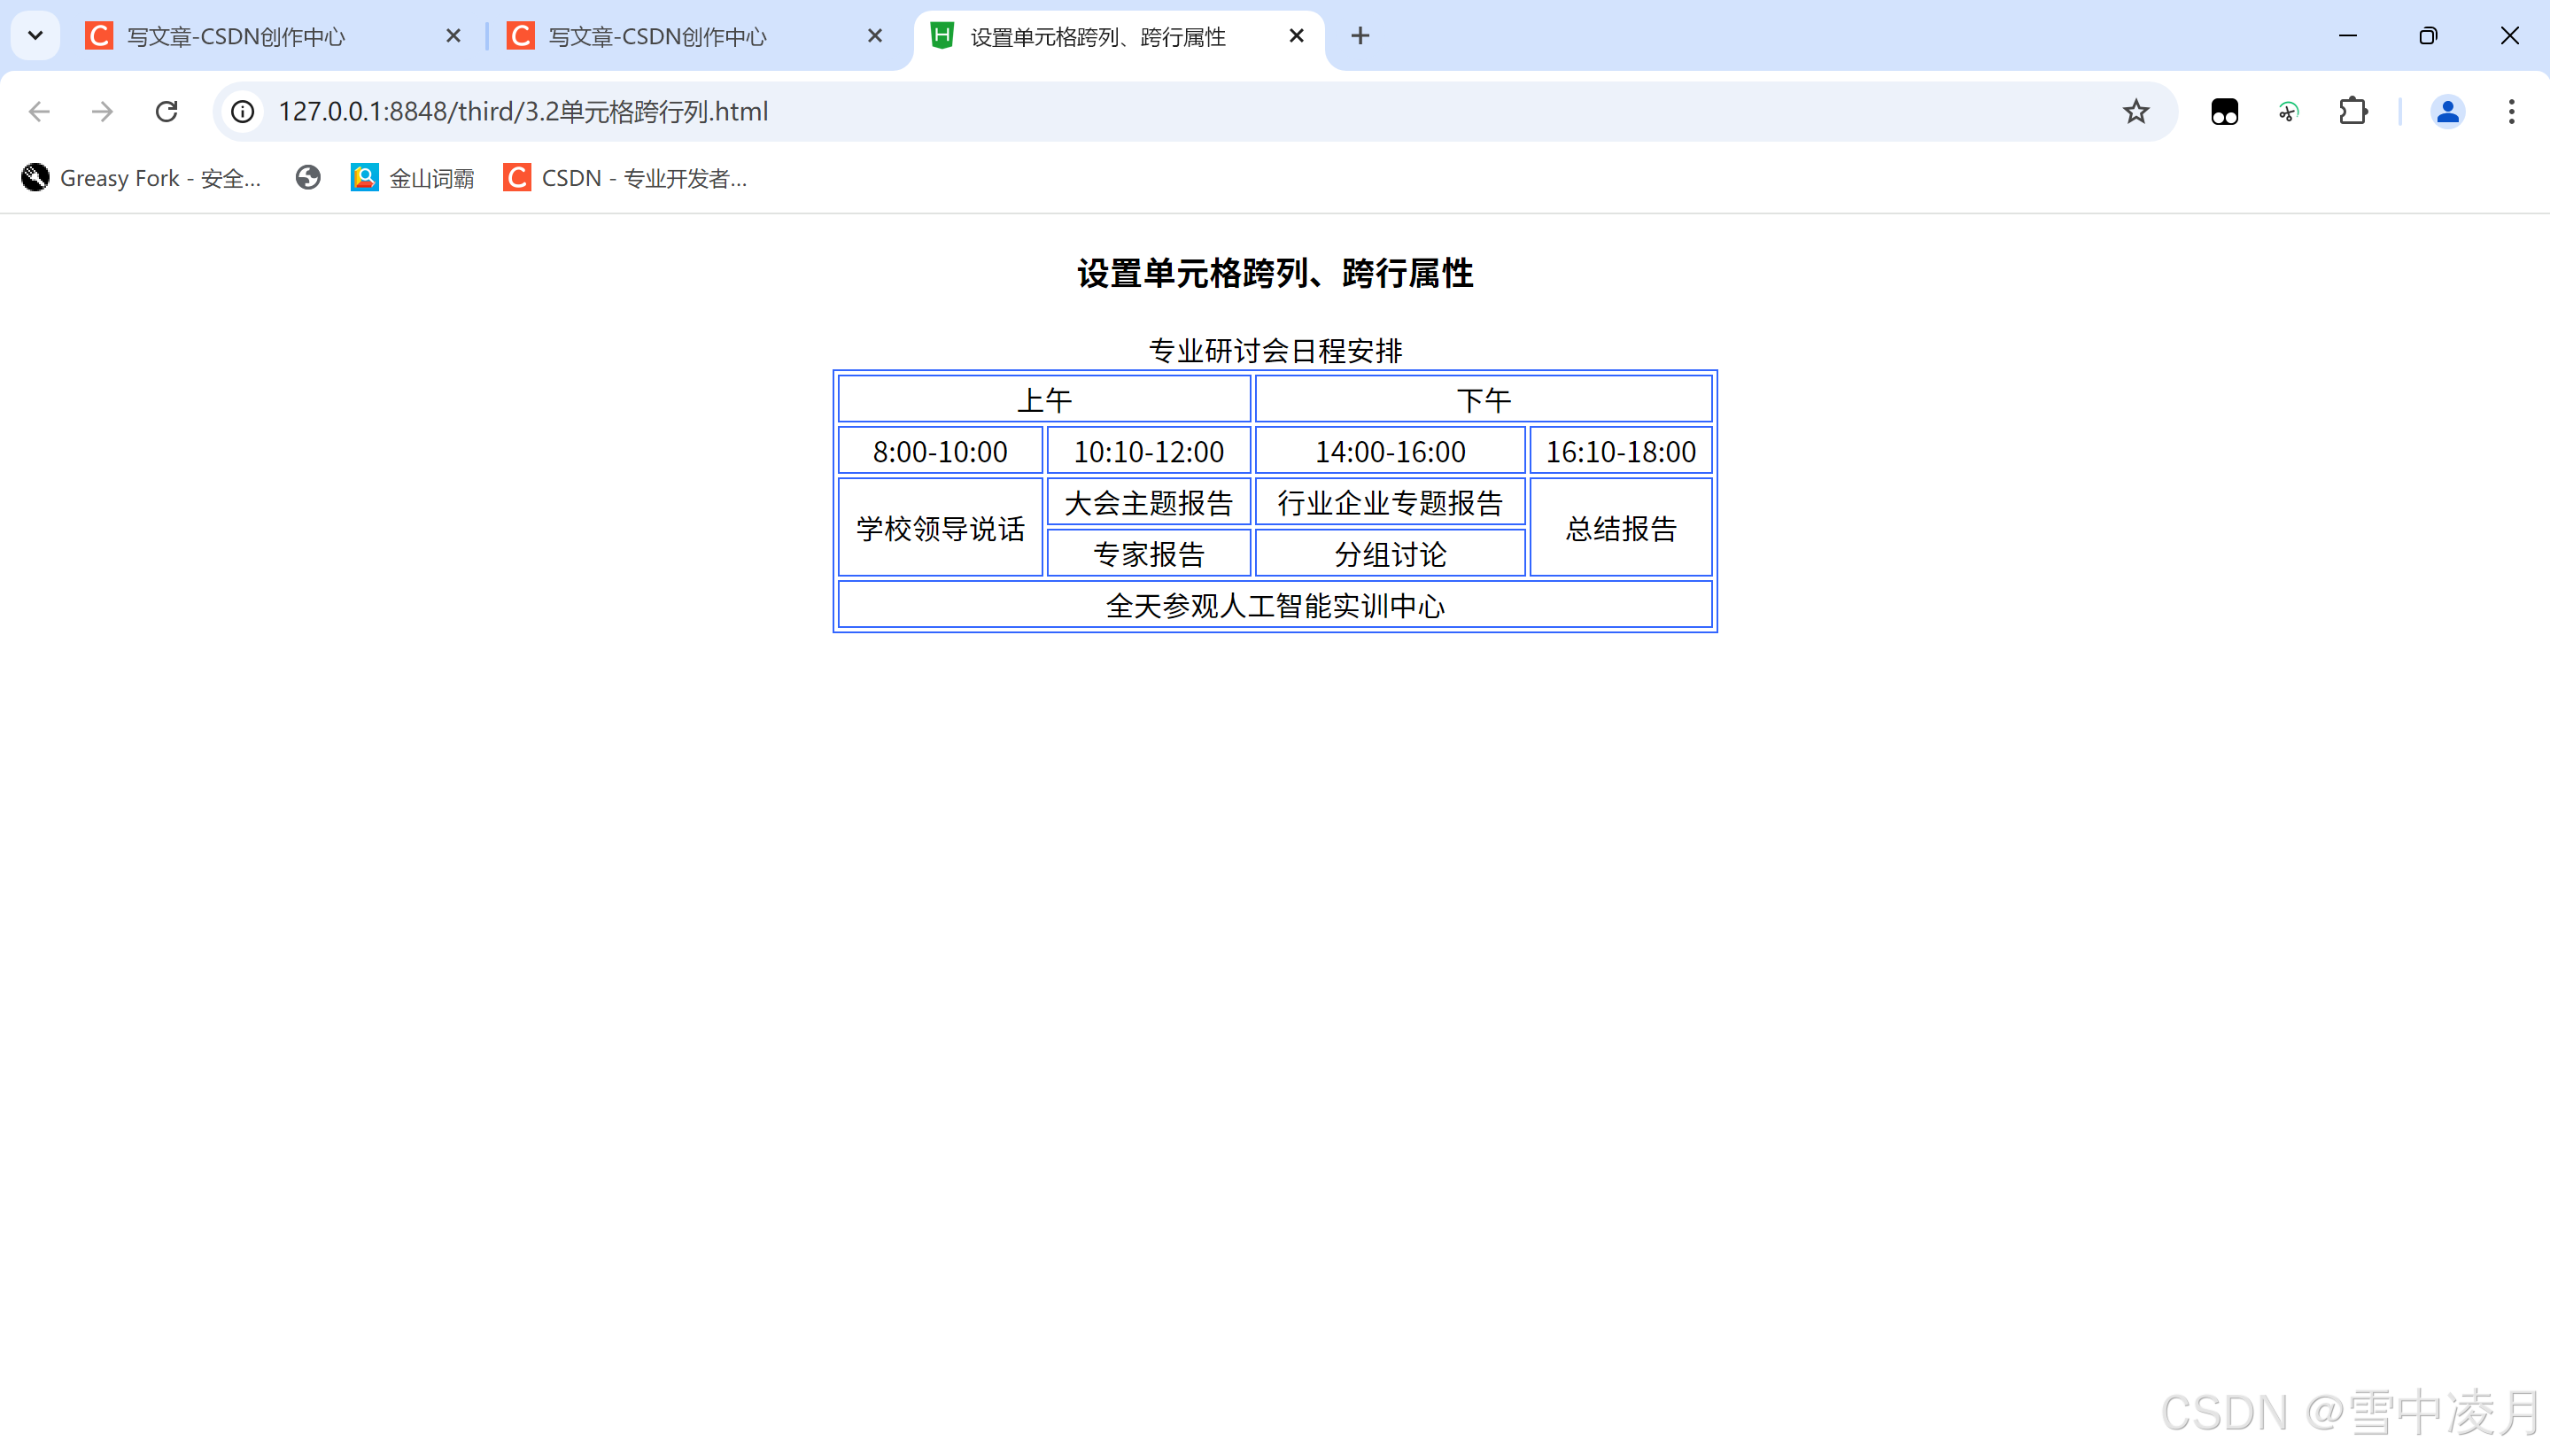Viewport: 2550px width, 1456px height.
Task: Click the 上午 header cell
Action: pos(1044,400)
